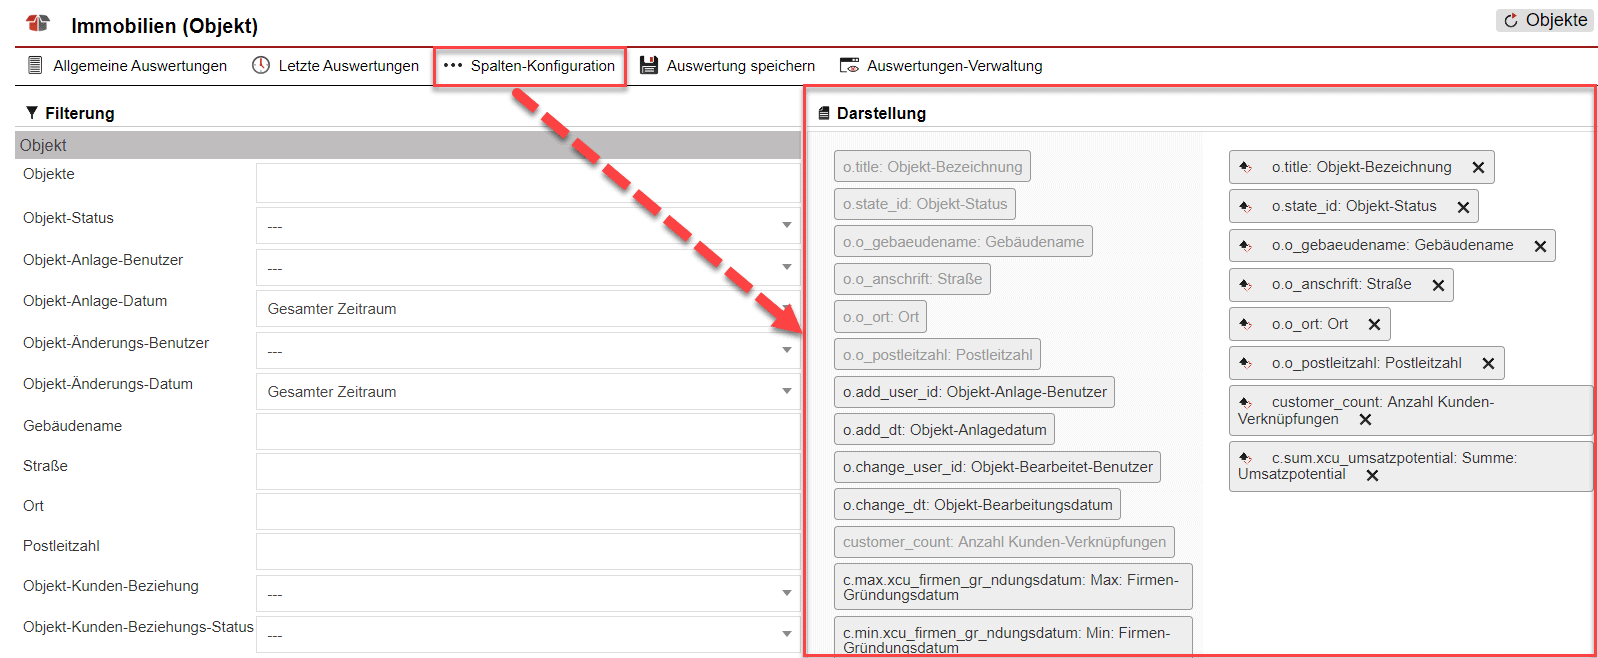
Task: Click the Auswertungen-Verwaltung icon
Action: 849,66
